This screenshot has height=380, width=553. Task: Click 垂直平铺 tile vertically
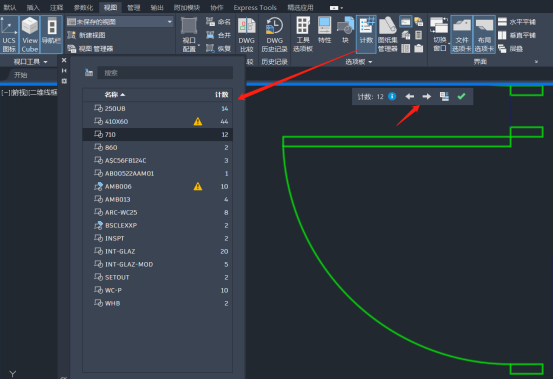(x=517, y=35)
